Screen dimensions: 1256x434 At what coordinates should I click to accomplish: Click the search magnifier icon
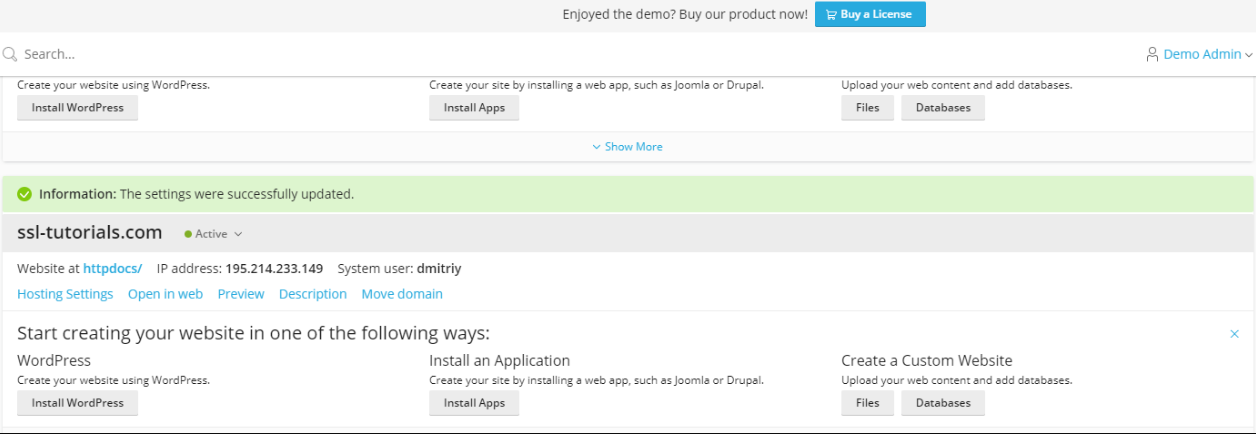click(9, 54)
